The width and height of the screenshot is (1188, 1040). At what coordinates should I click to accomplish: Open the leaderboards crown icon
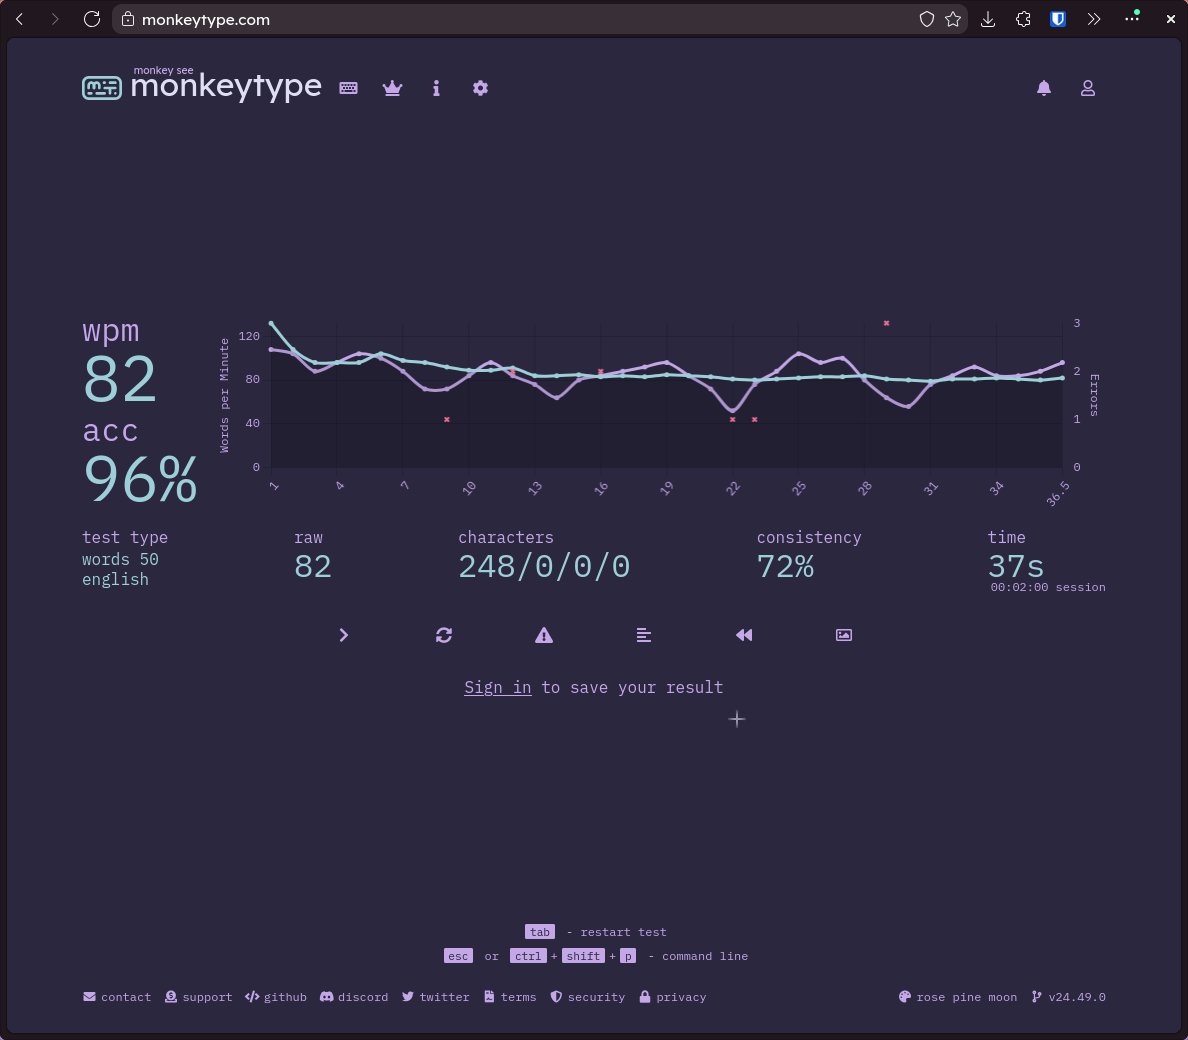click(x=392, y=88)
